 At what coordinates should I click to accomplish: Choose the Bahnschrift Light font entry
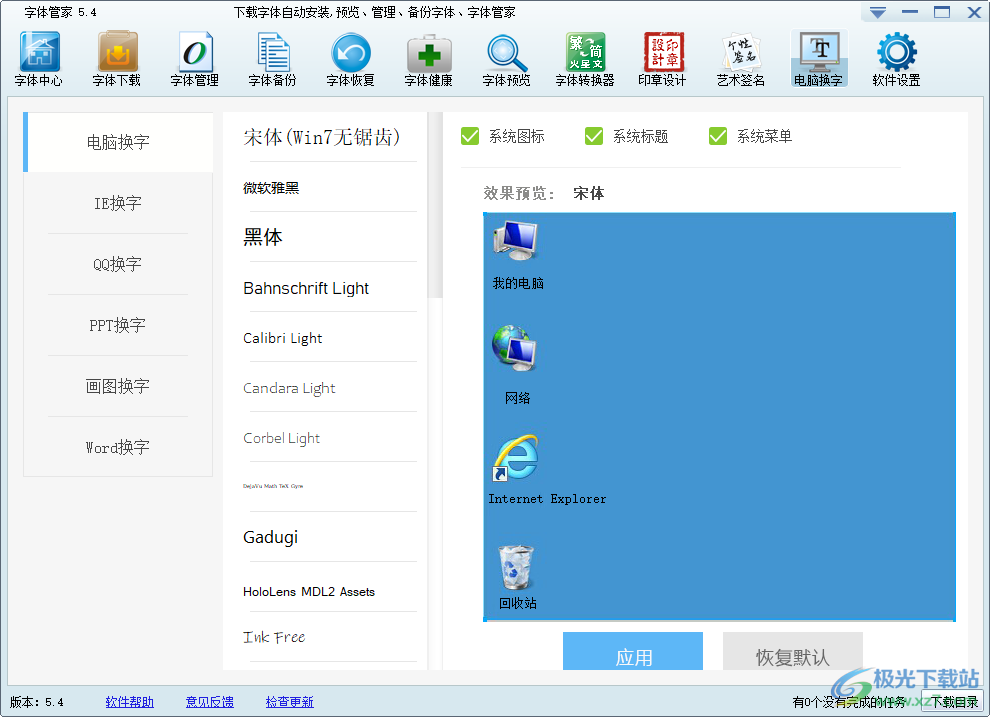point(306,288)
